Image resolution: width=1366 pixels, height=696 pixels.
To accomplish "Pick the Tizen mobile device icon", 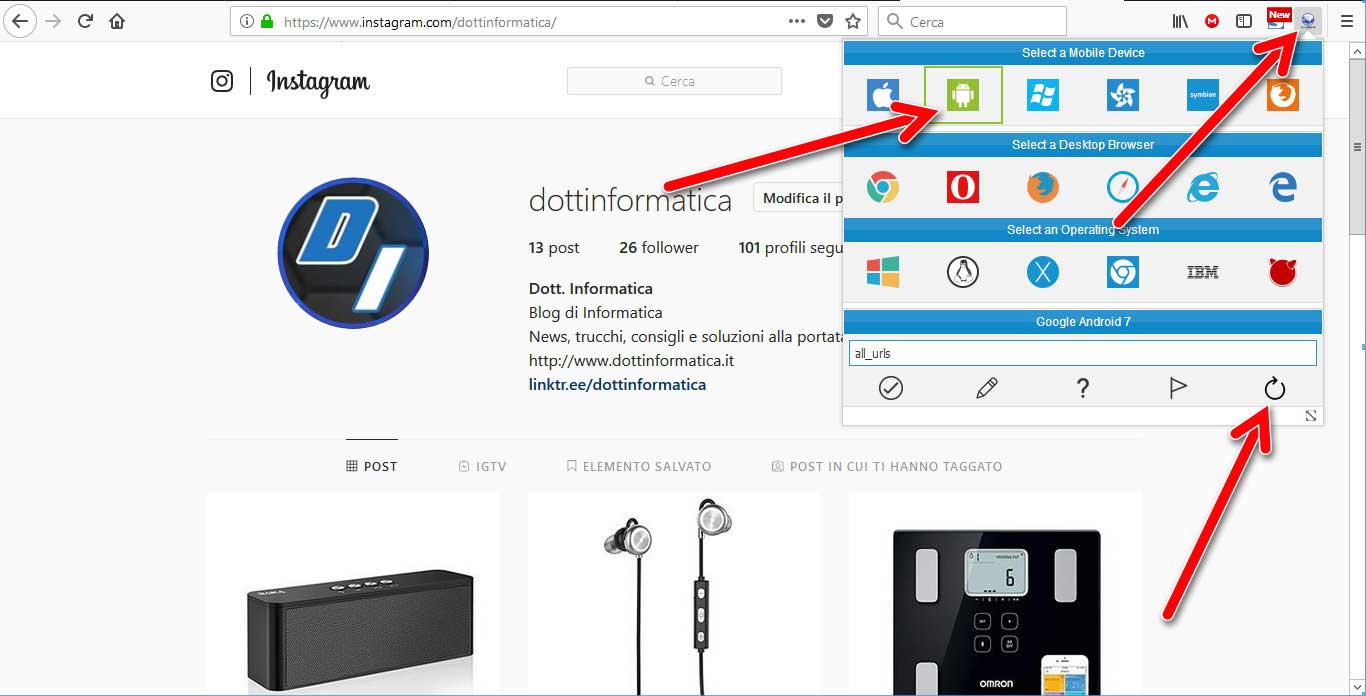I will point(1122,95).
